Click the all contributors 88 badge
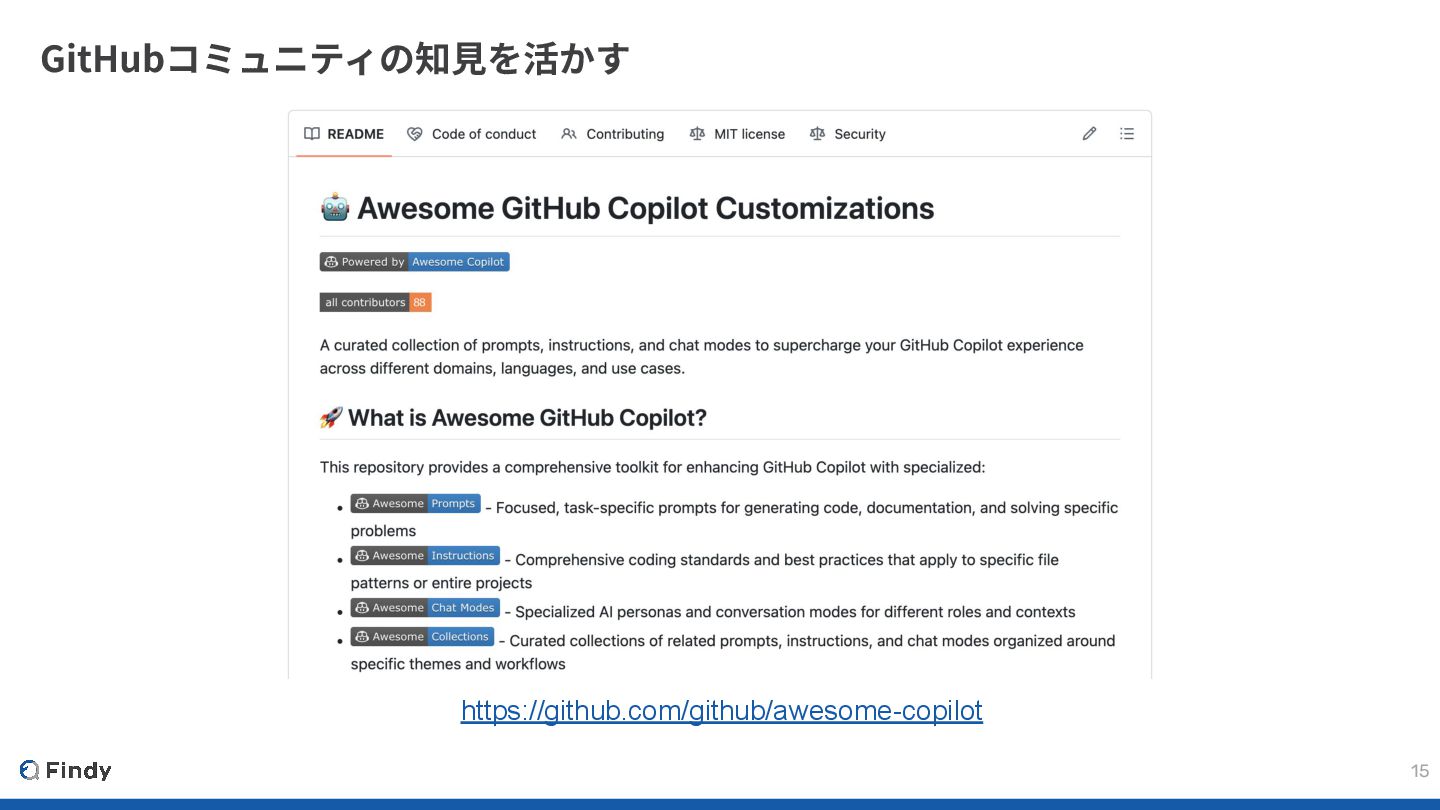This screenshot has height=810, width=1440. coord(376,302)
